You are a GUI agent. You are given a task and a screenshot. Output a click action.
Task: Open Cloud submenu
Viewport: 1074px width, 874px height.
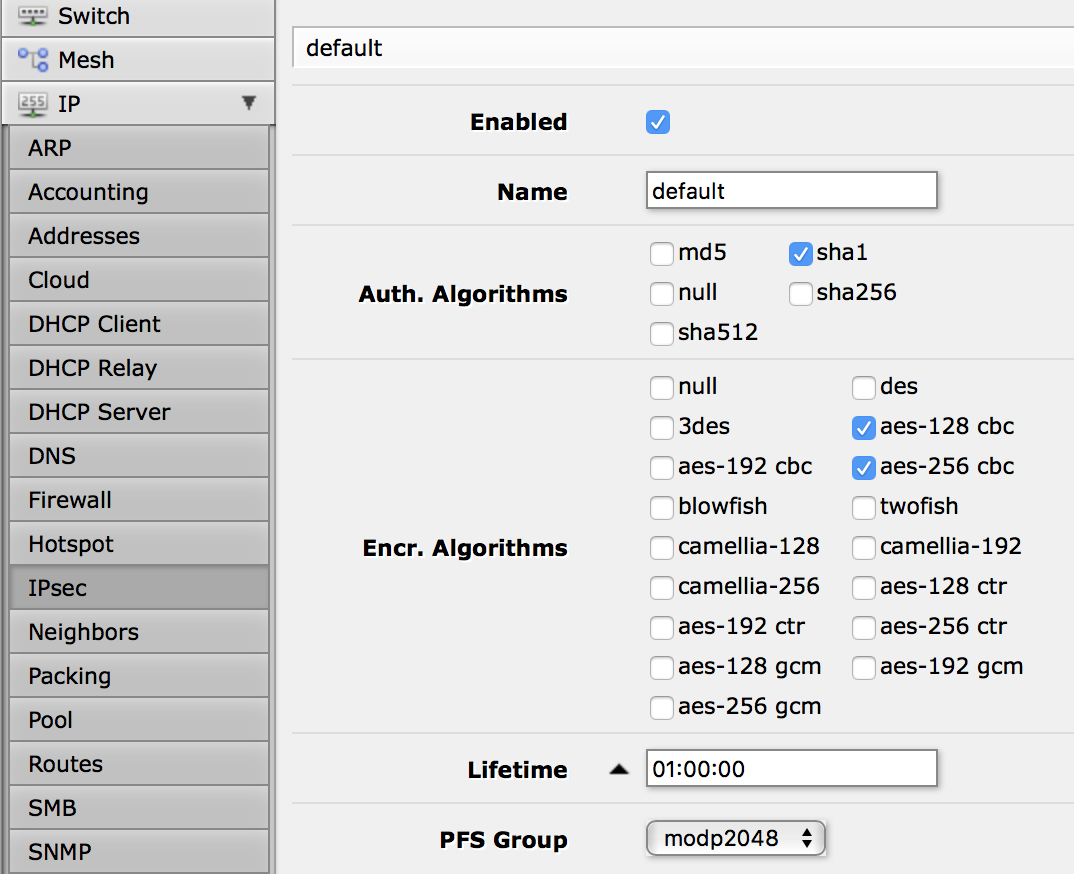pos(139,279)
